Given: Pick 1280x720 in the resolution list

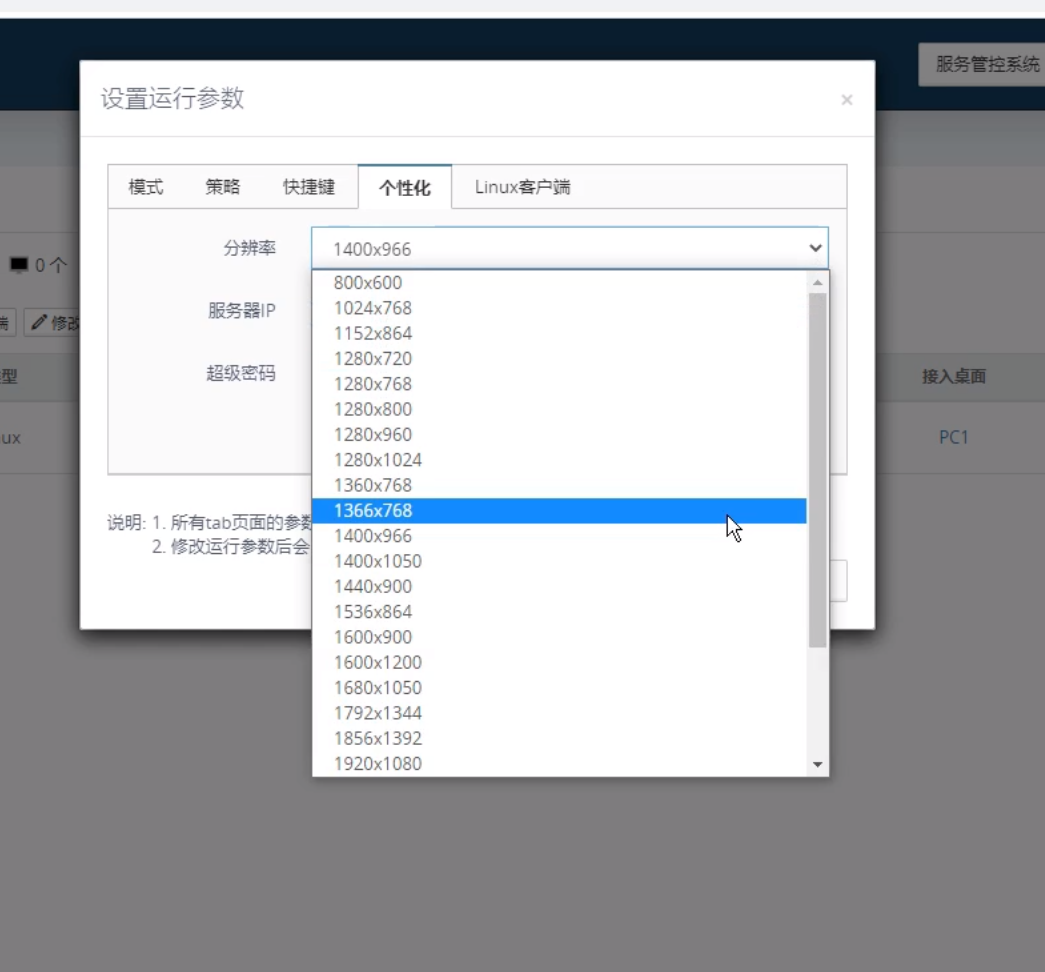Looking at the screenshot, I should (373, 359).
